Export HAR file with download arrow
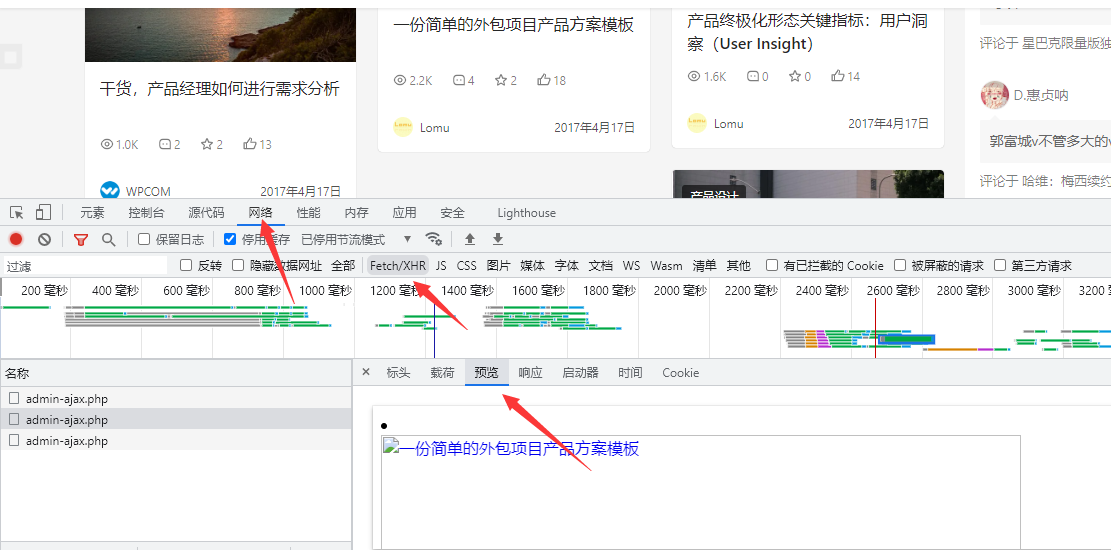1111x550 pixels. click(498, 239)
